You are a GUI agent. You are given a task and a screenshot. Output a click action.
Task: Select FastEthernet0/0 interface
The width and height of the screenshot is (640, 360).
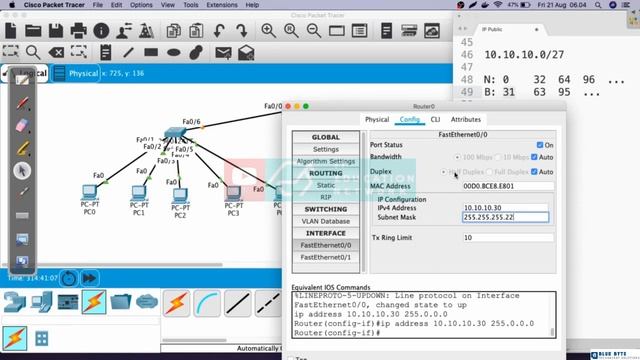tap(326, 245)
